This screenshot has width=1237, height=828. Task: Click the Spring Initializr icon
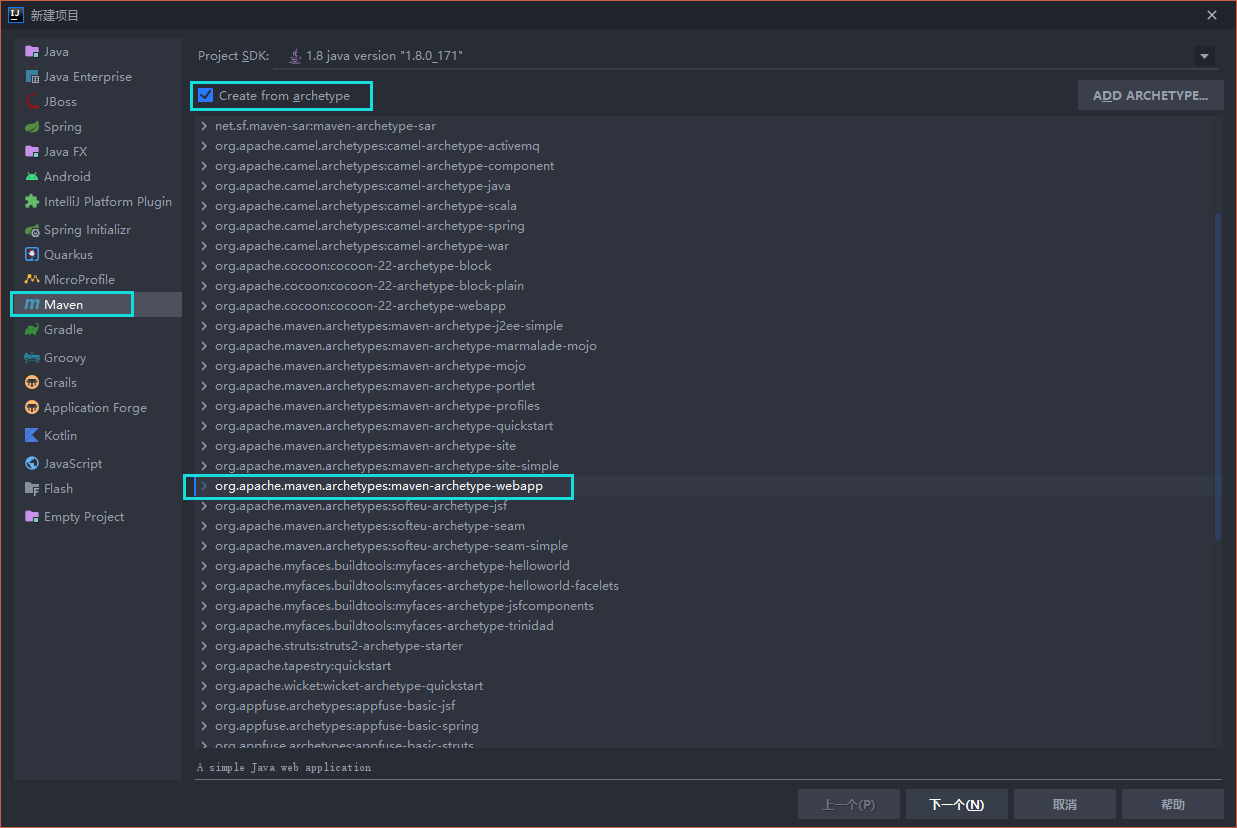pos(32,230)
